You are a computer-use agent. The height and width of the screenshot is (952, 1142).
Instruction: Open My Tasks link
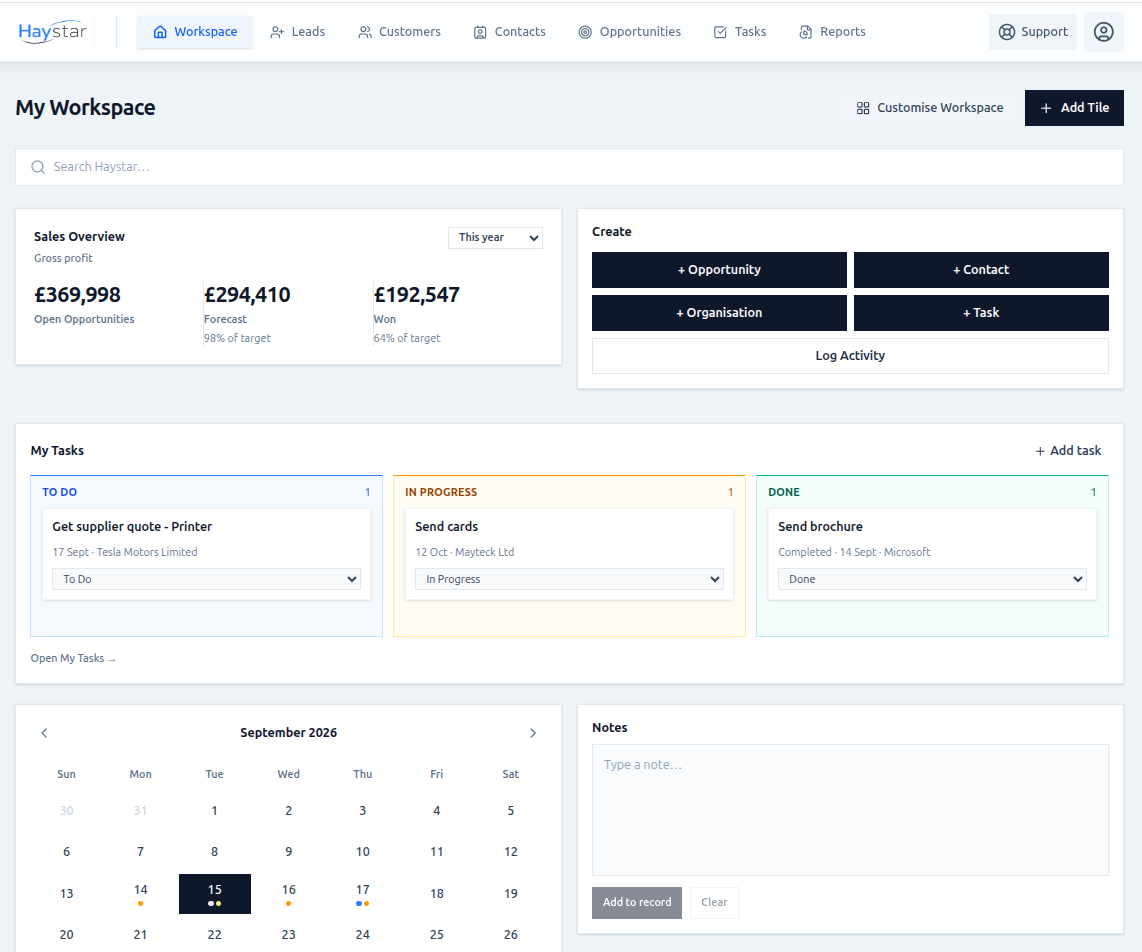click(x=73, y=658)
